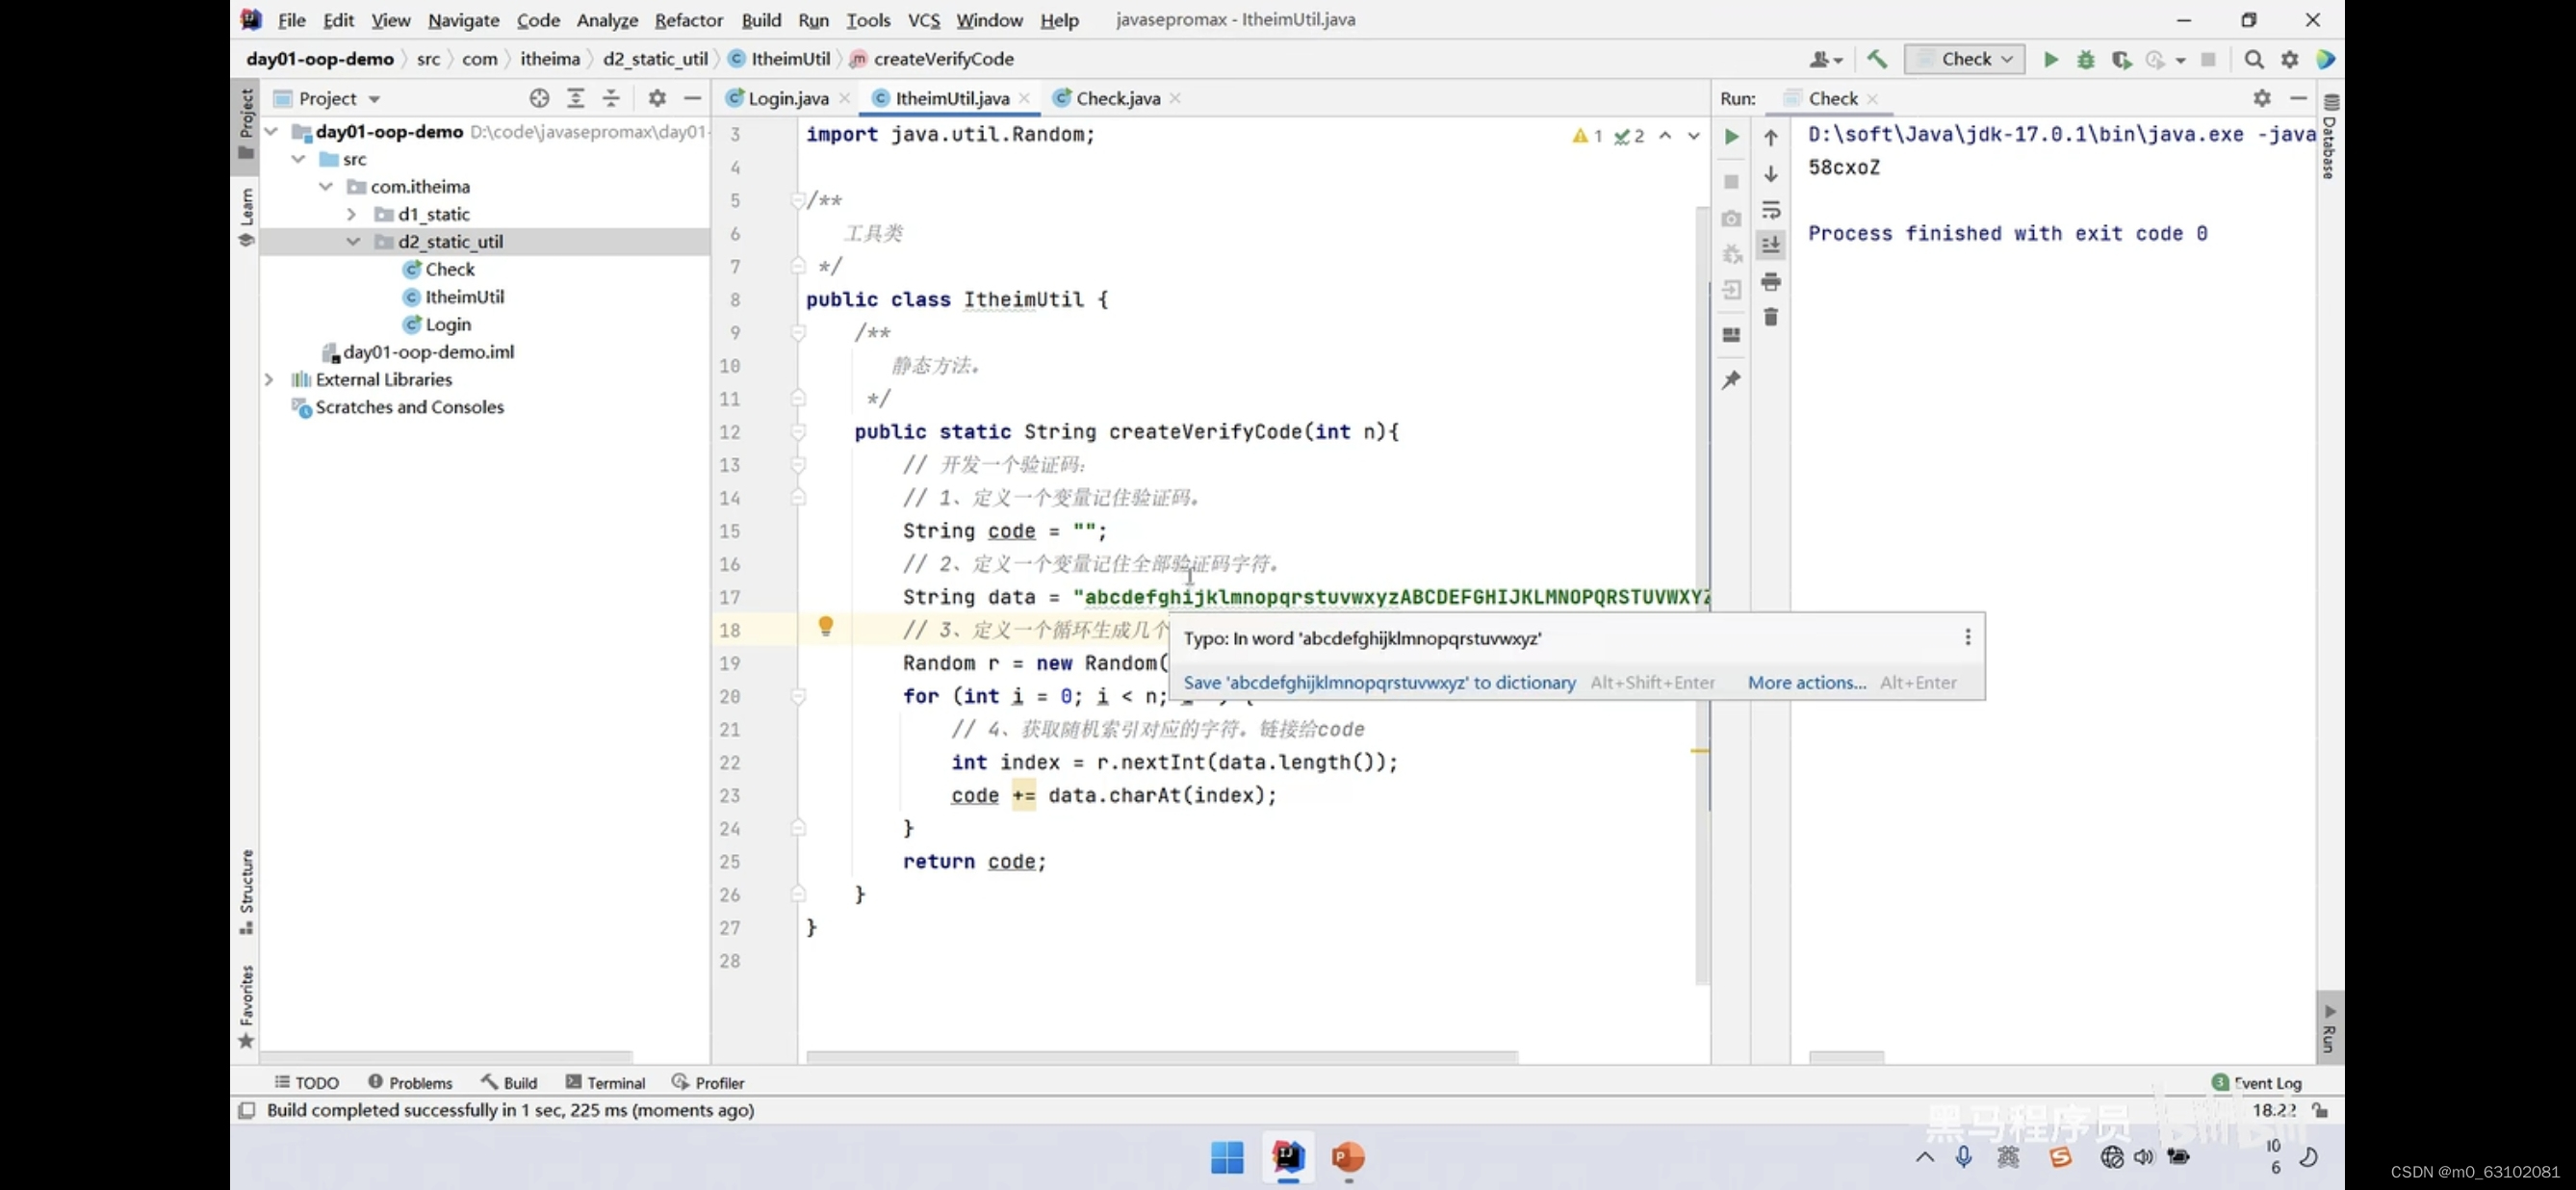Click the green Run button in main toolbar
Screen dimensions: 2576x1190
point(2050,59)
